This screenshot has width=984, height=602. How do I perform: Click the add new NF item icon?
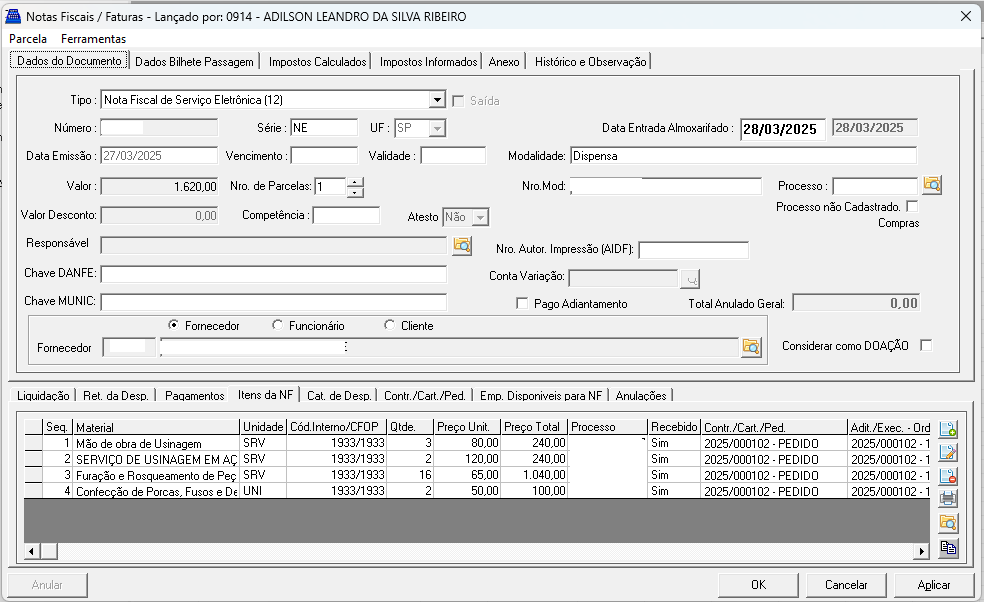[x=948, y=429]
